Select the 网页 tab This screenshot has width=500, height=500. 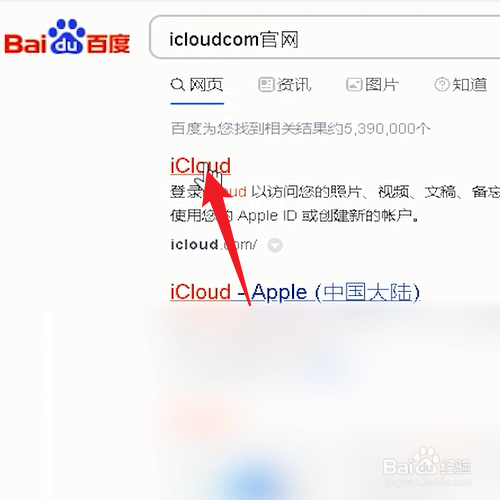point(197,85)
